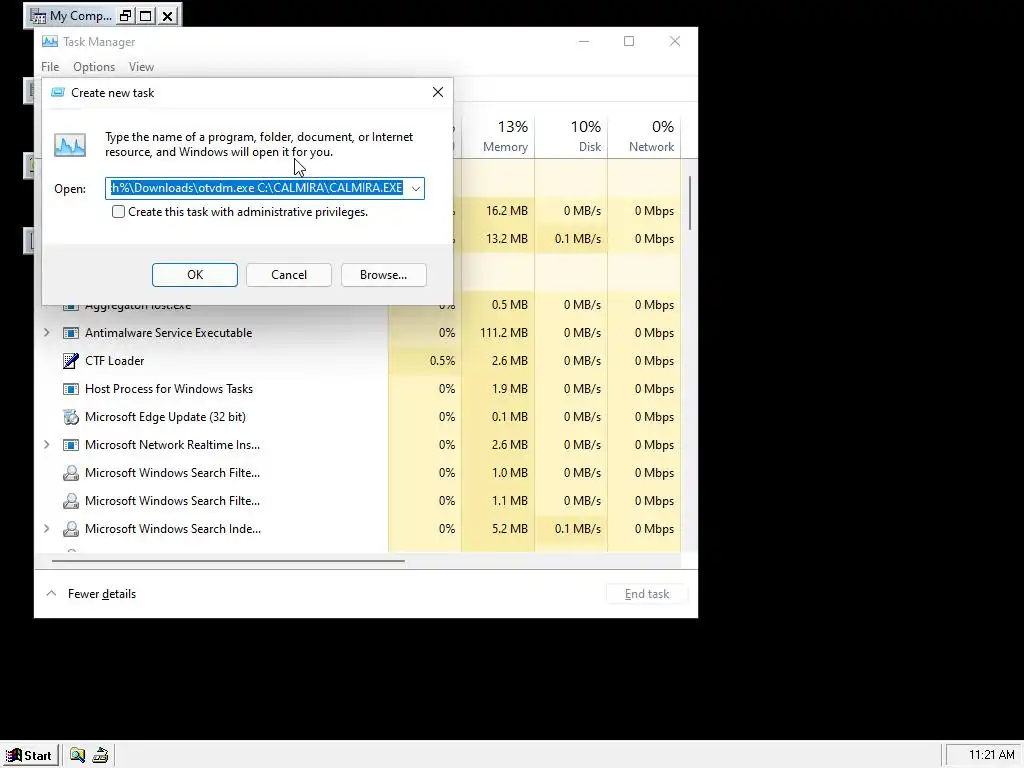Click the End task button
The width and height of the screenshot is (1024, 768).
pyautogui.click(x=647, y=594)
